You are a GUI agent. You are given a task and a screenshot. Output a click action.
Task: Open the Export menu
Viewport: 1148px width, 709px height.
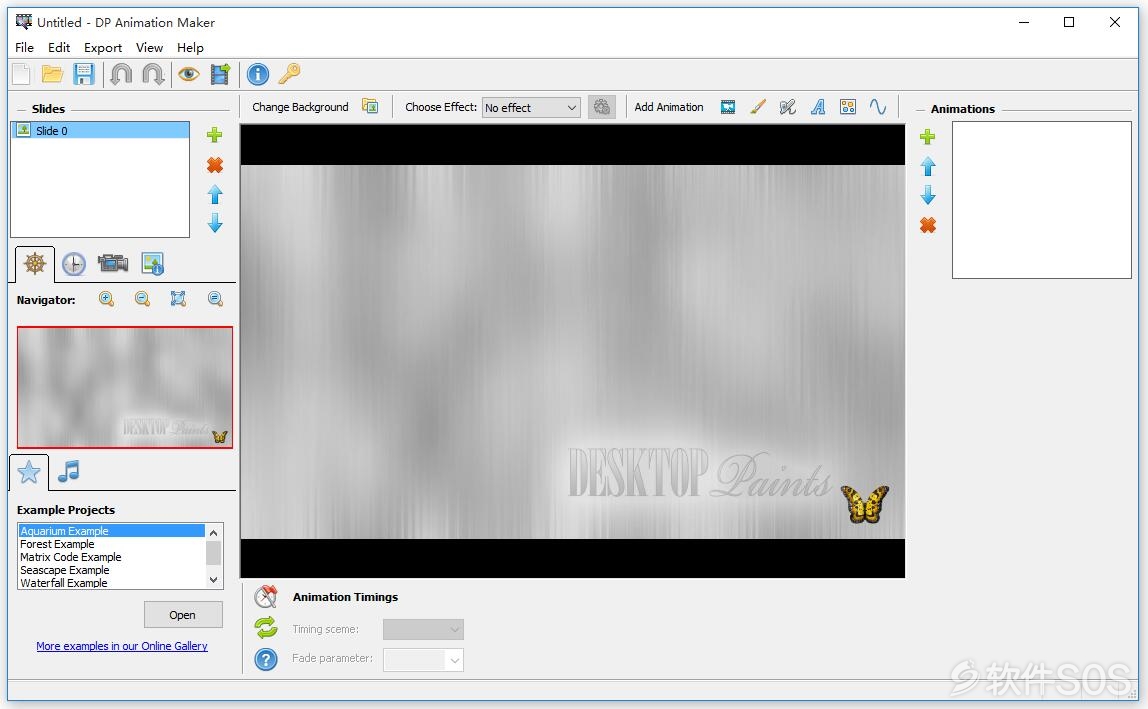click(x=102, y=48)
